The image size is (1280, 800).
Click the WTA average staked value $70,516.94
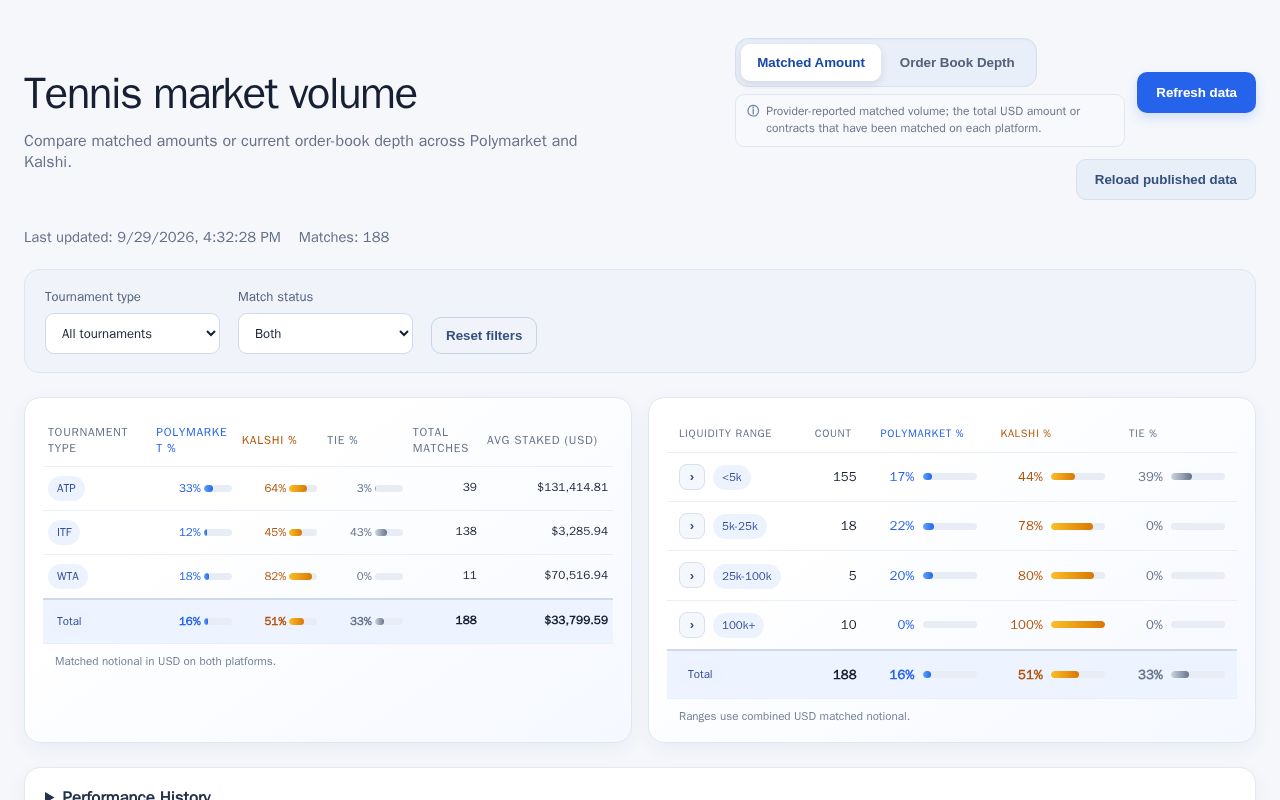tap(576, 575)
